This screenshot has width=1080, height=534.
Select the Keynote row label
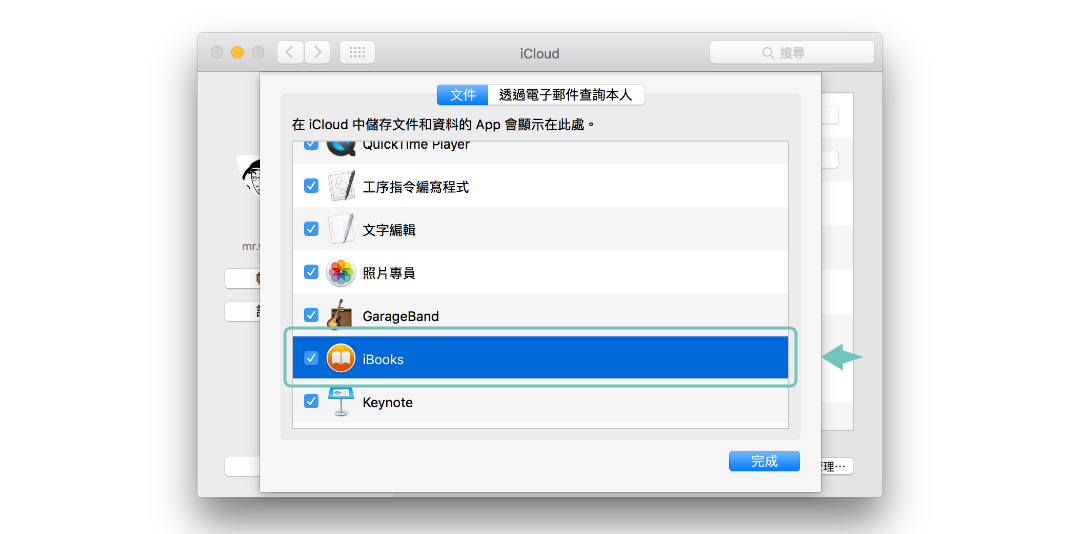coord(388,402)
